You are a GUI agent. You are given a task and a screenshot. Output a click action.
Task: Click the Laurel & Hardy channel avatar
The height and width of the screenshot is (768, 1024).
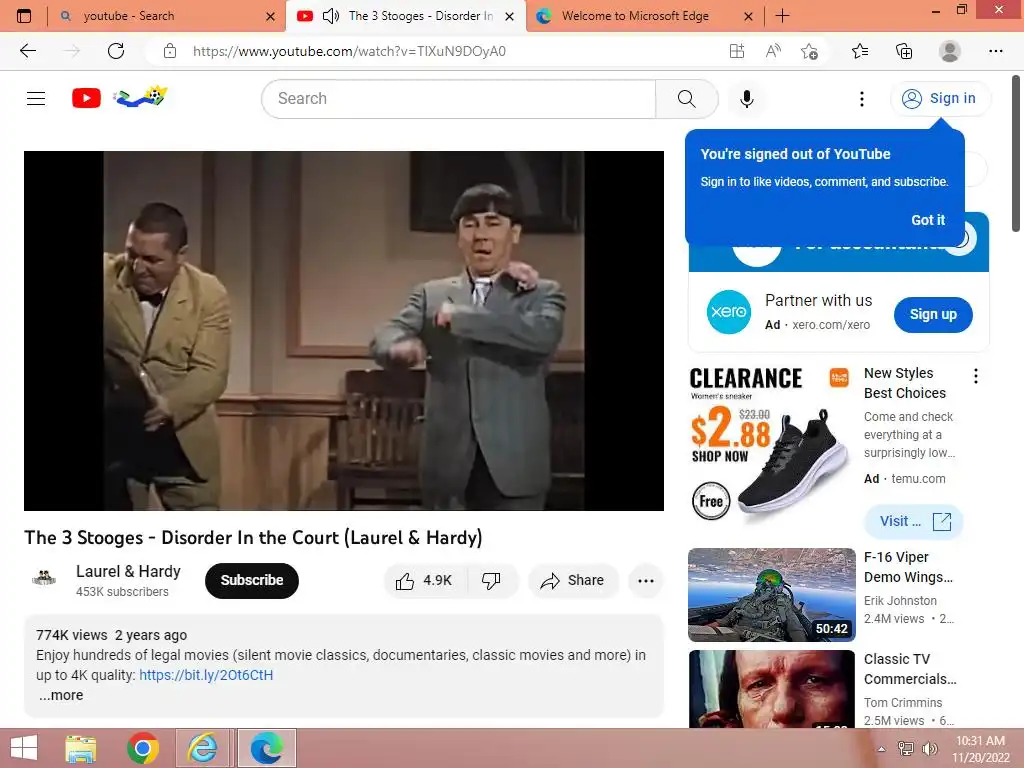[44, 578]
